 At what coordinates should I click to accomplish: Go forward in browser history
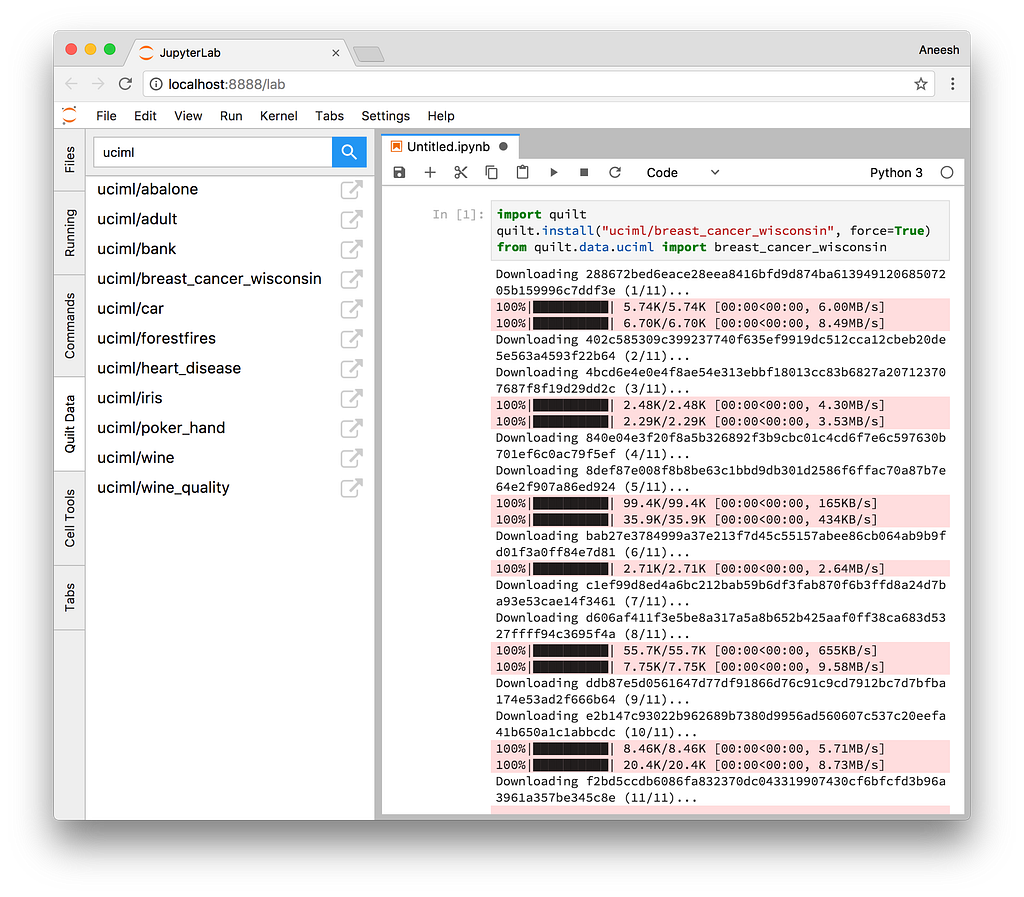[98, 84]
